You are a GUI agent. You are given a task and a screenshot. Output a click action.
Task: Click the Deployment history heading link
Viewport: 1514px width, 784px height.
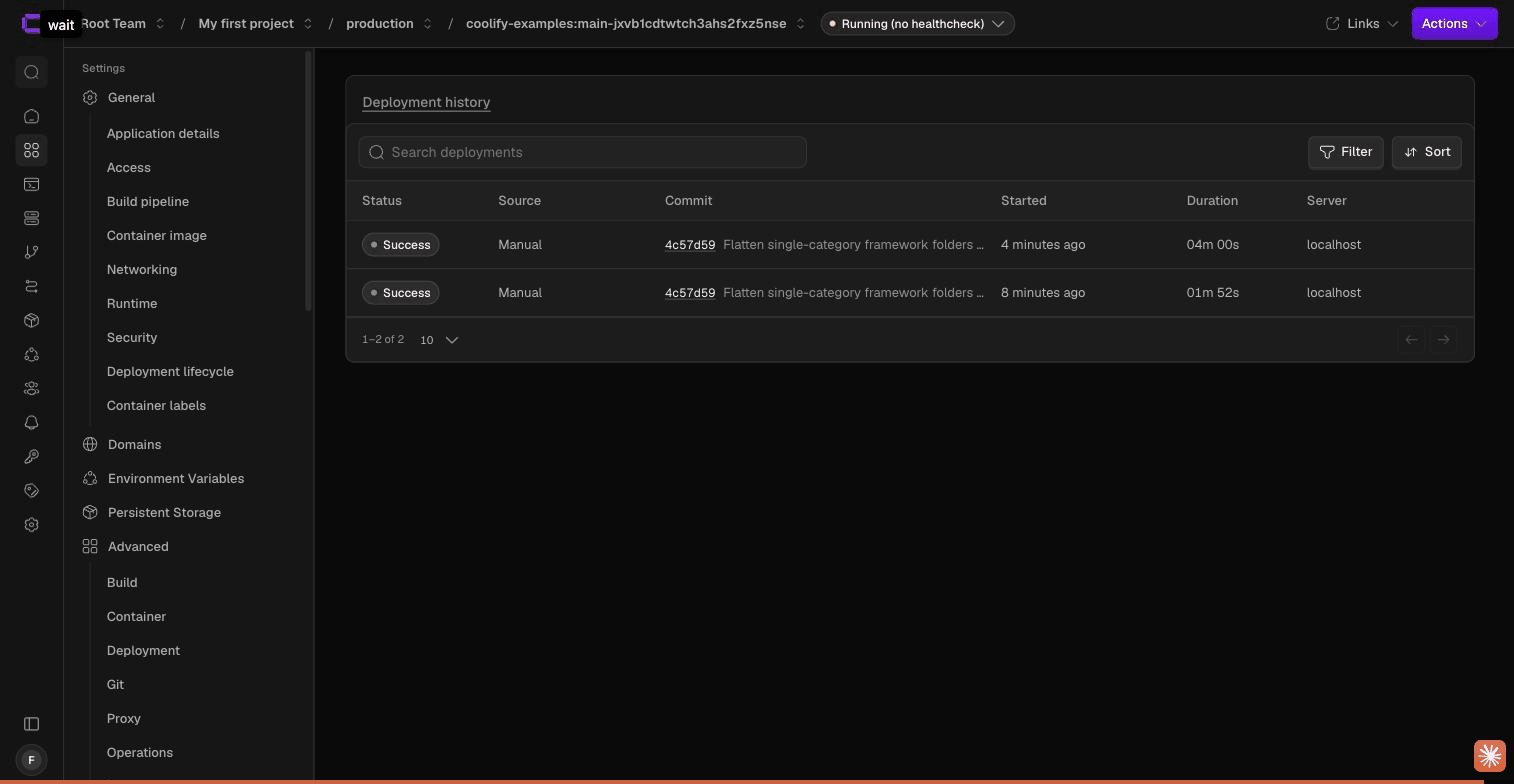coord(426,102)
